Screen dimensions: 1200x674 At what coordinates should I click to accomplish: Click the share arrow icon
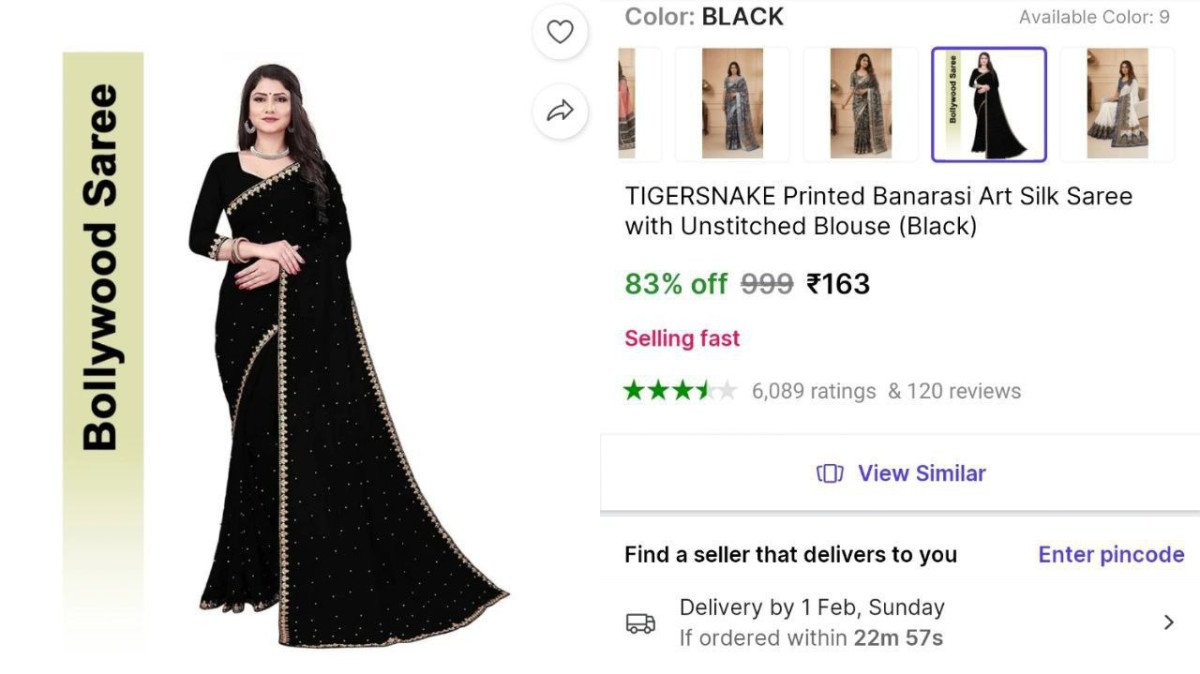pos(560,110)
